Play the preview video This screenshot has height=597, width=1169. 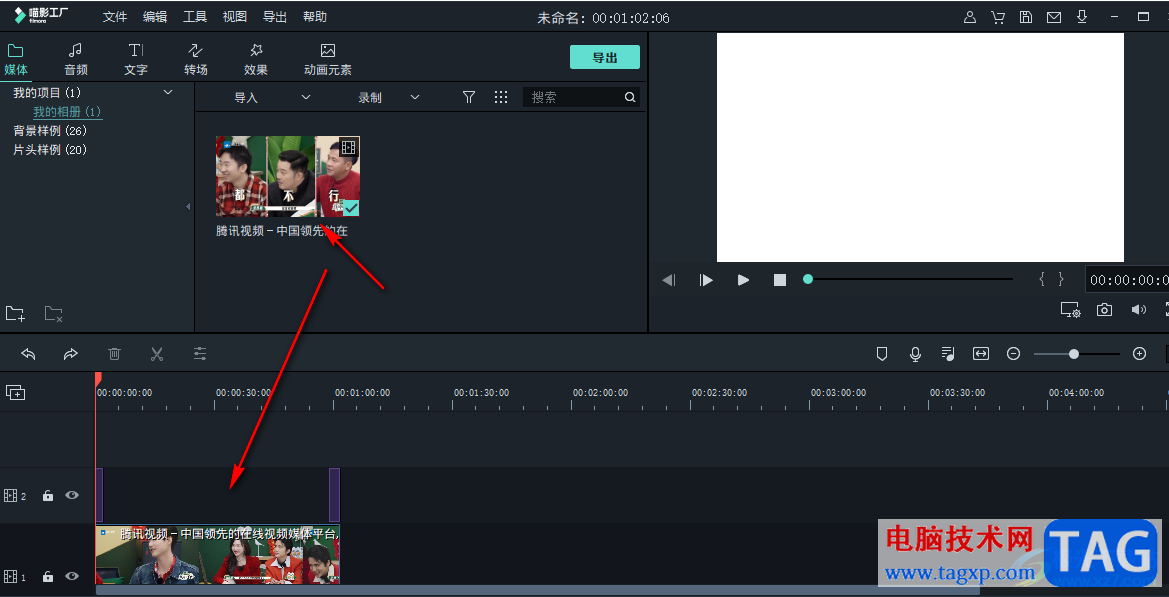click(x=743, y=280)
